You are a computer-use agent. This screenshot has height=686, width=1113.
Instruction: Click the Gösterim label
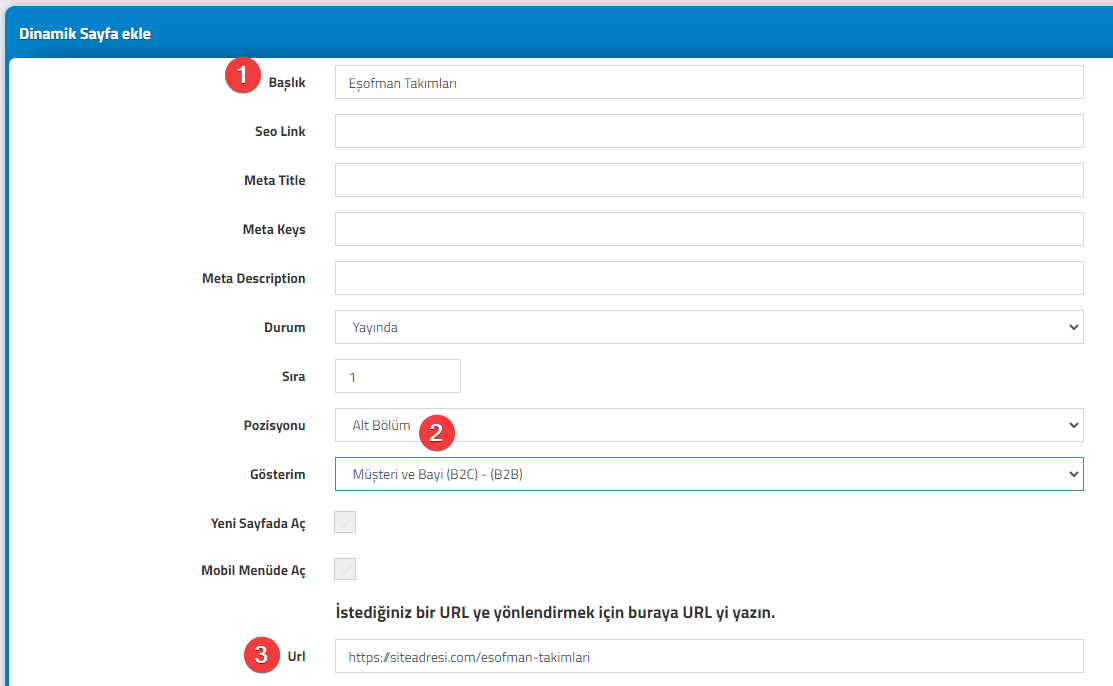pyautogui.click(x=278, y=474)
